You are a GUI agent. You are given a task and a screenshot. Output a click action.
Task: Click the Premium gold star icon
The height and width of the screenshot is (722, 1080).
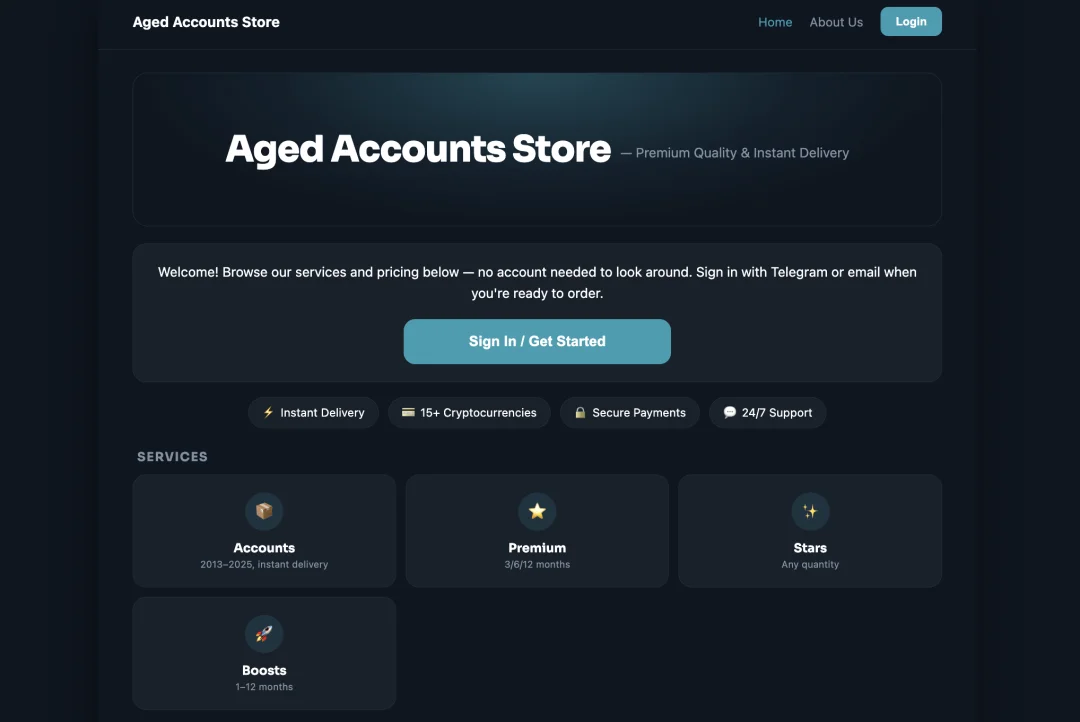(x=537, y=511)
